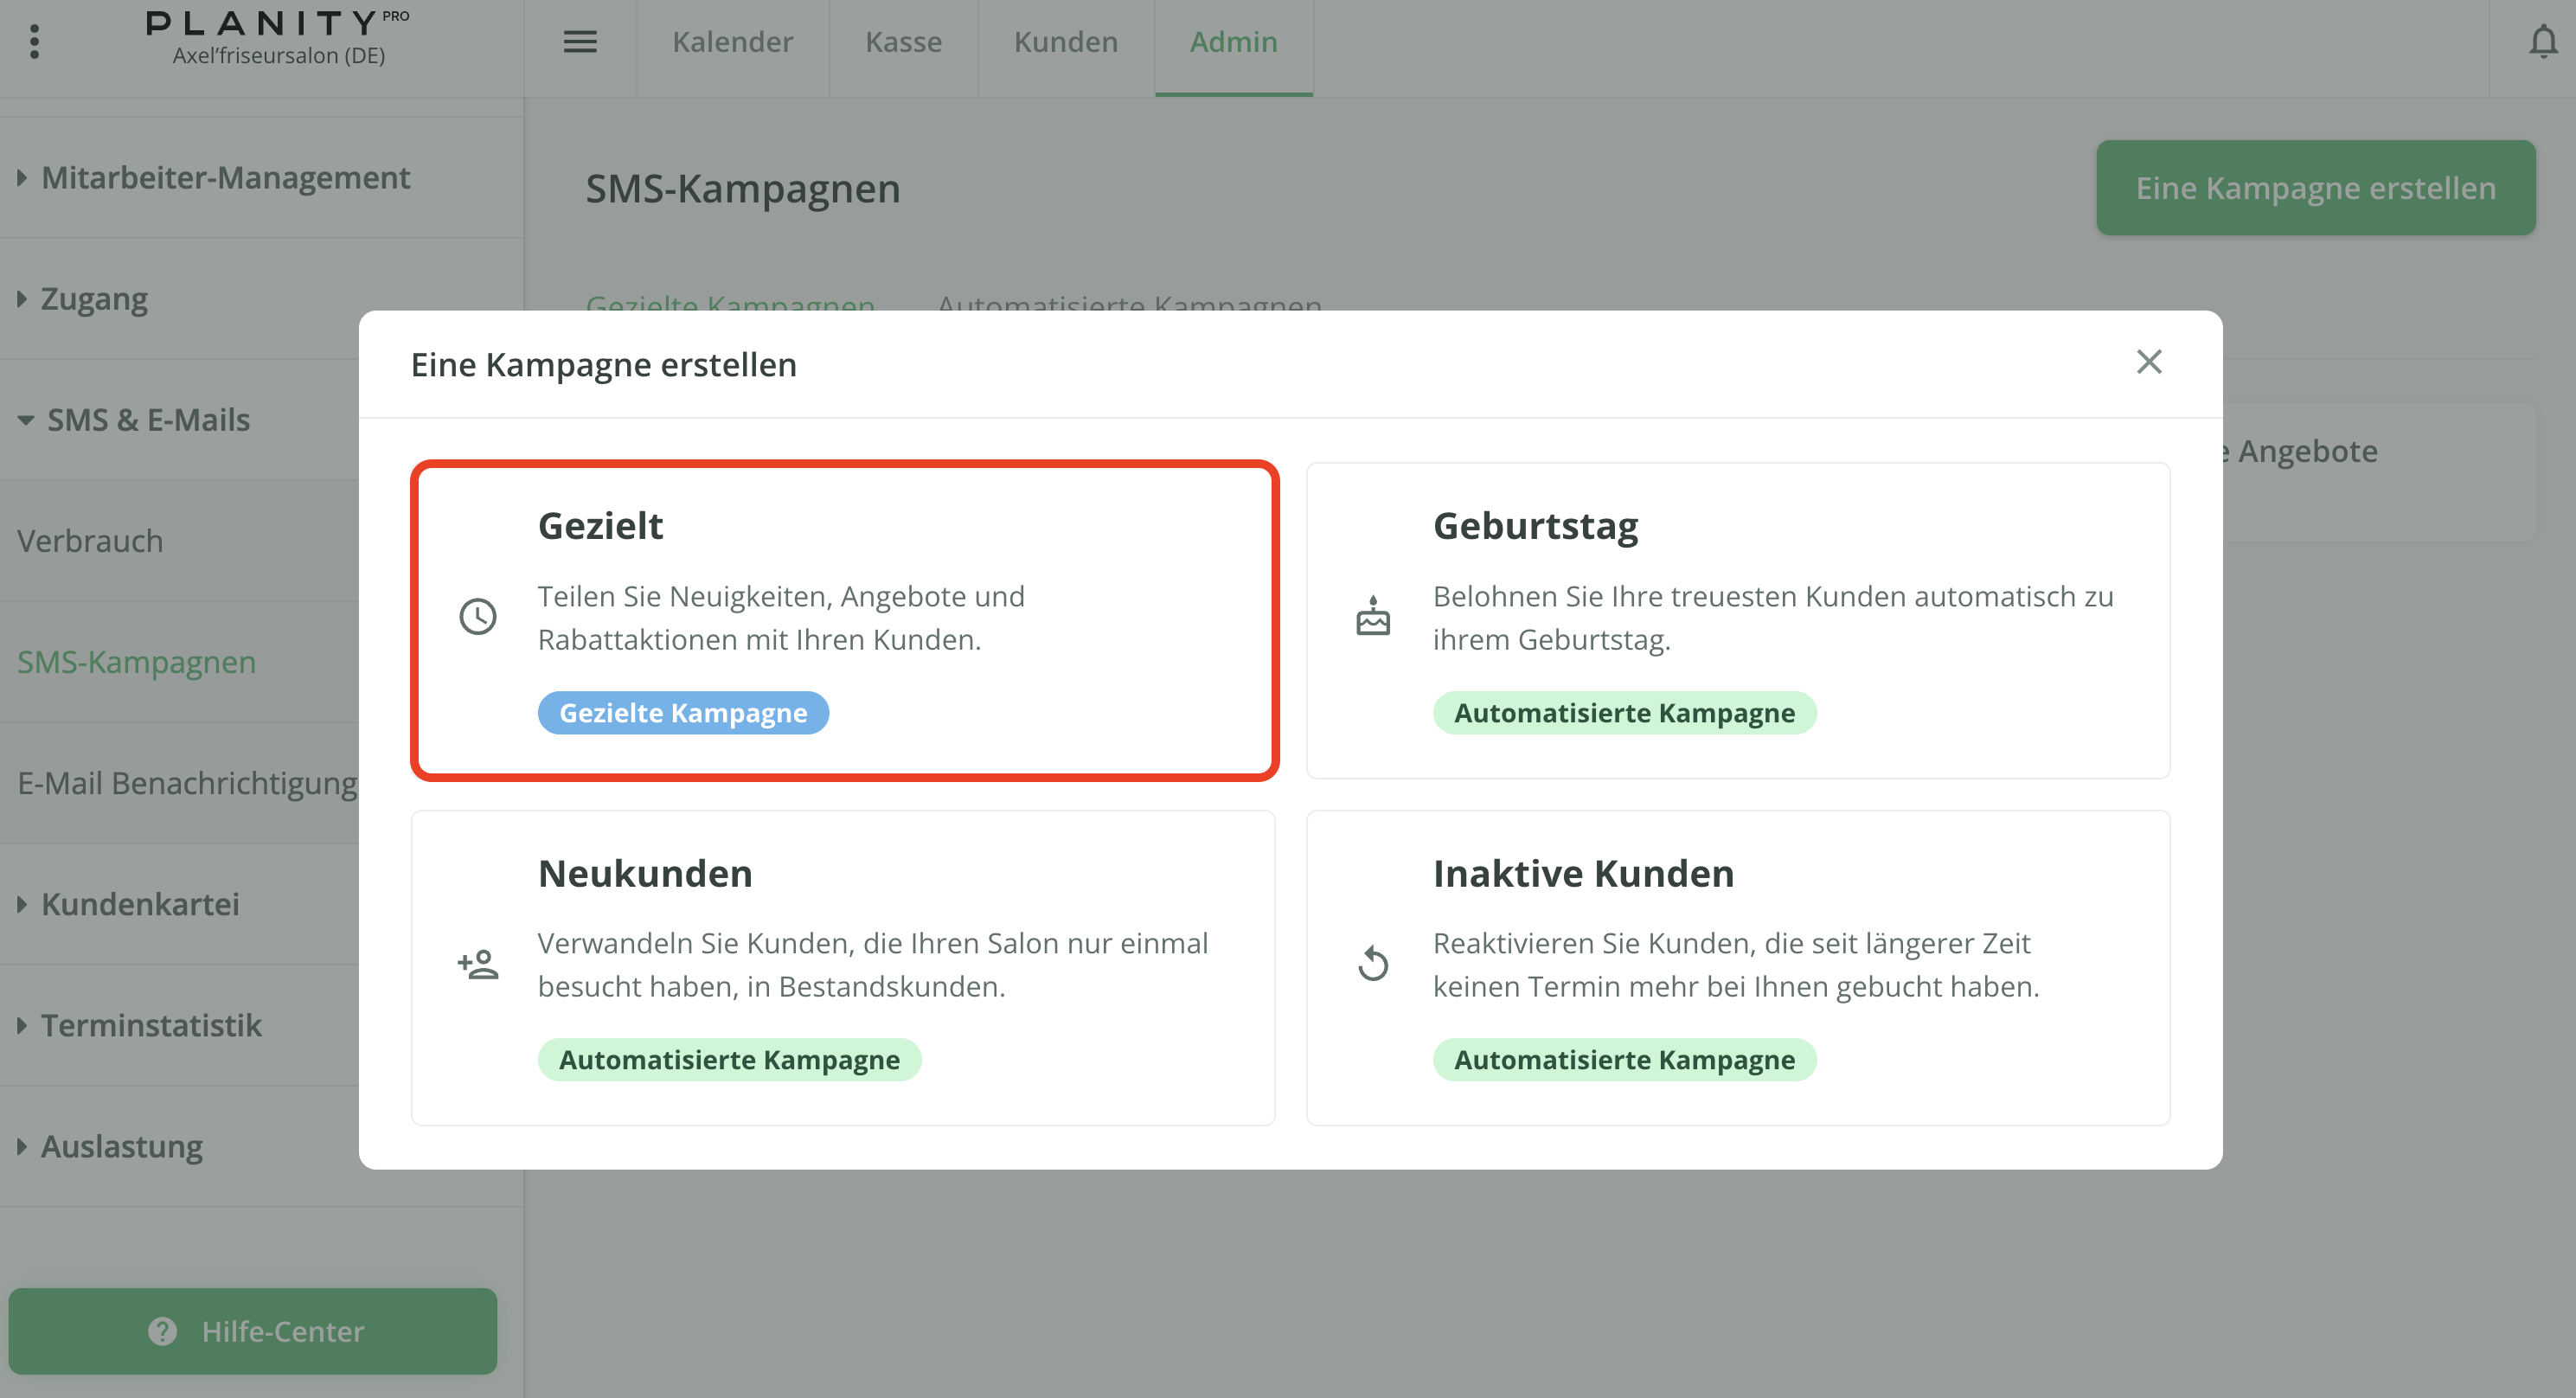Click the question mark icon on Hilfe-Center
2576x1398 pixels.
(163, 1331)
